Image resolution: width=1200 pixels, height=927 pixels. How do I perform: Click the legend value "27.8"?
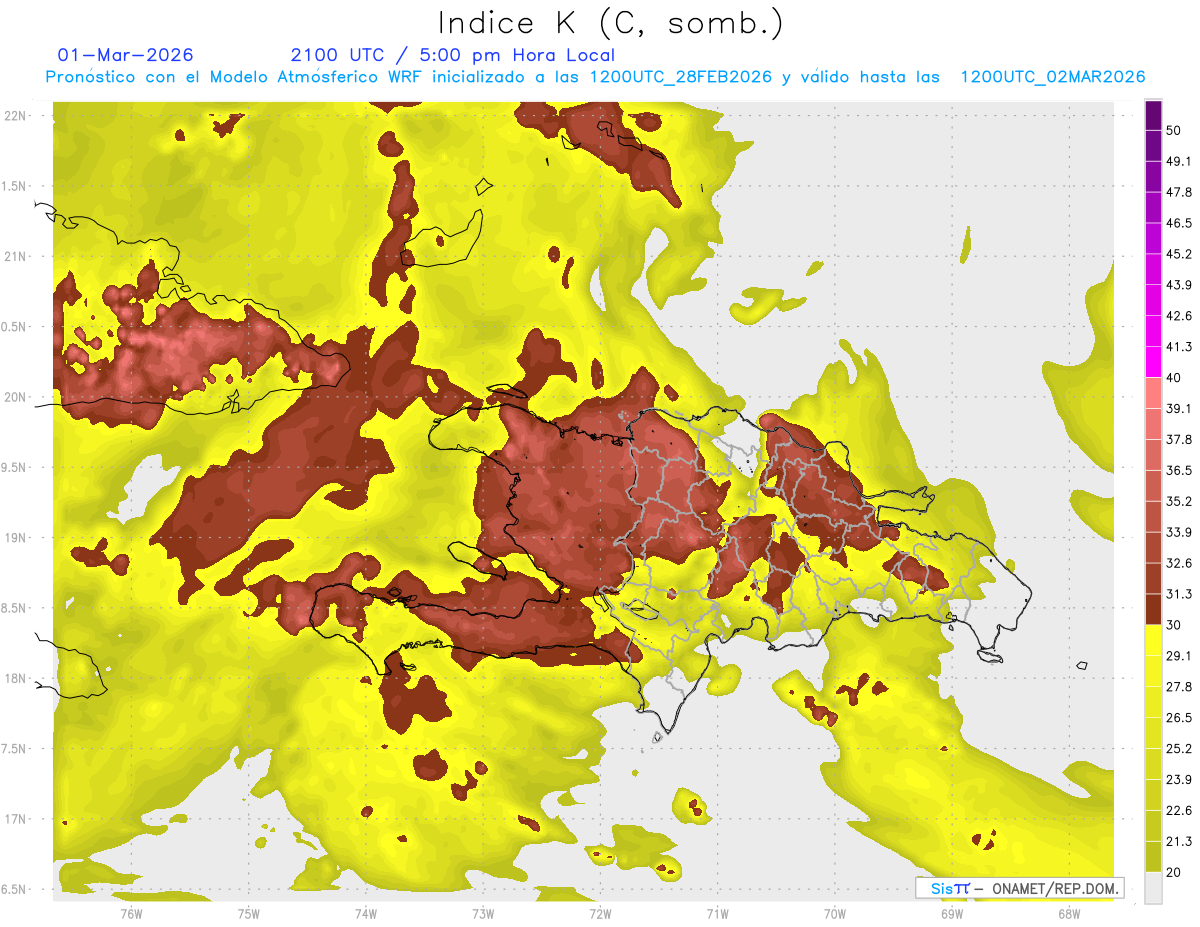[x=1178, y=687]
